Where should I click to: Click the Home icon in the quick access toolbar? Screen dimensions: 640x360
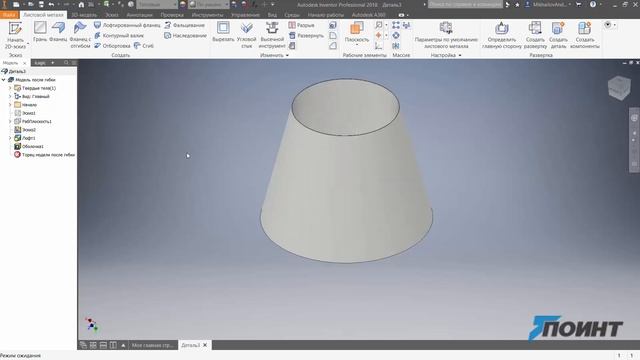81,4
